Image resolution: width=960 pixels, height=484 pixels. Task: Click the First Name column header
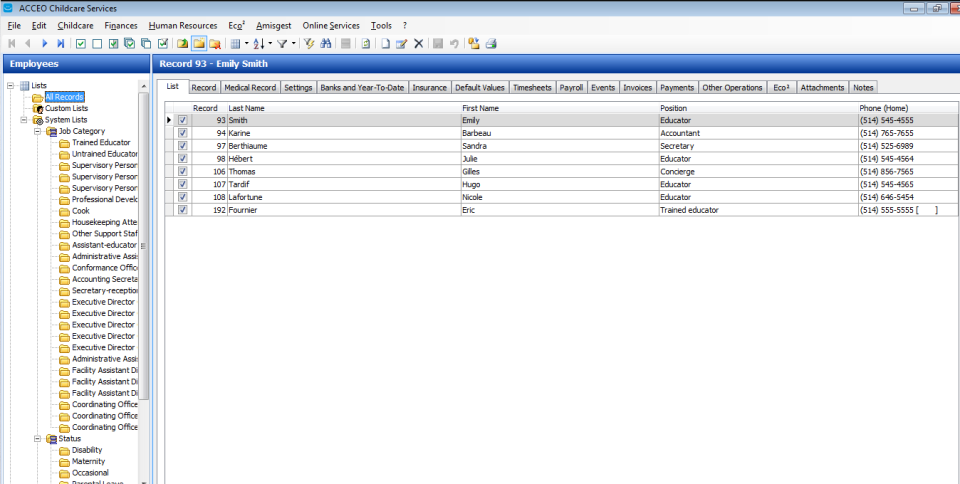[x=560, y=108]
